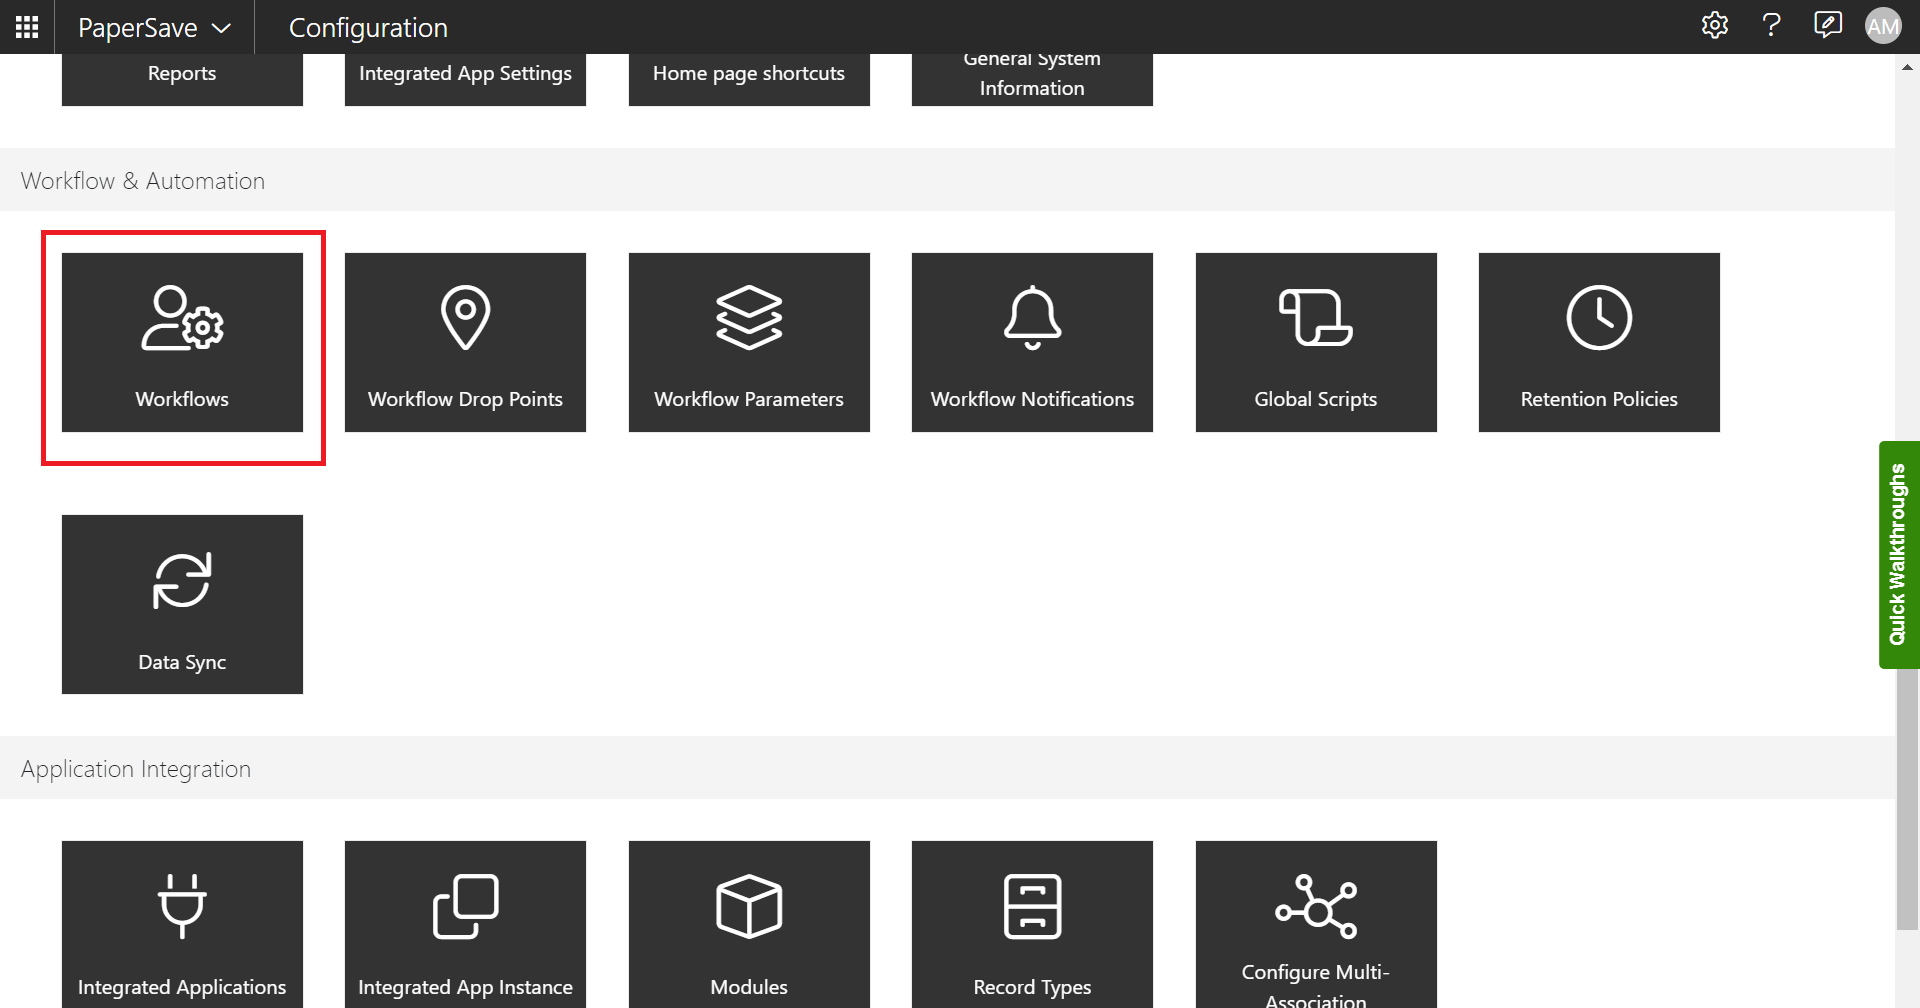
Task: Open the feedback icon in header
Action: [1827, 26]
